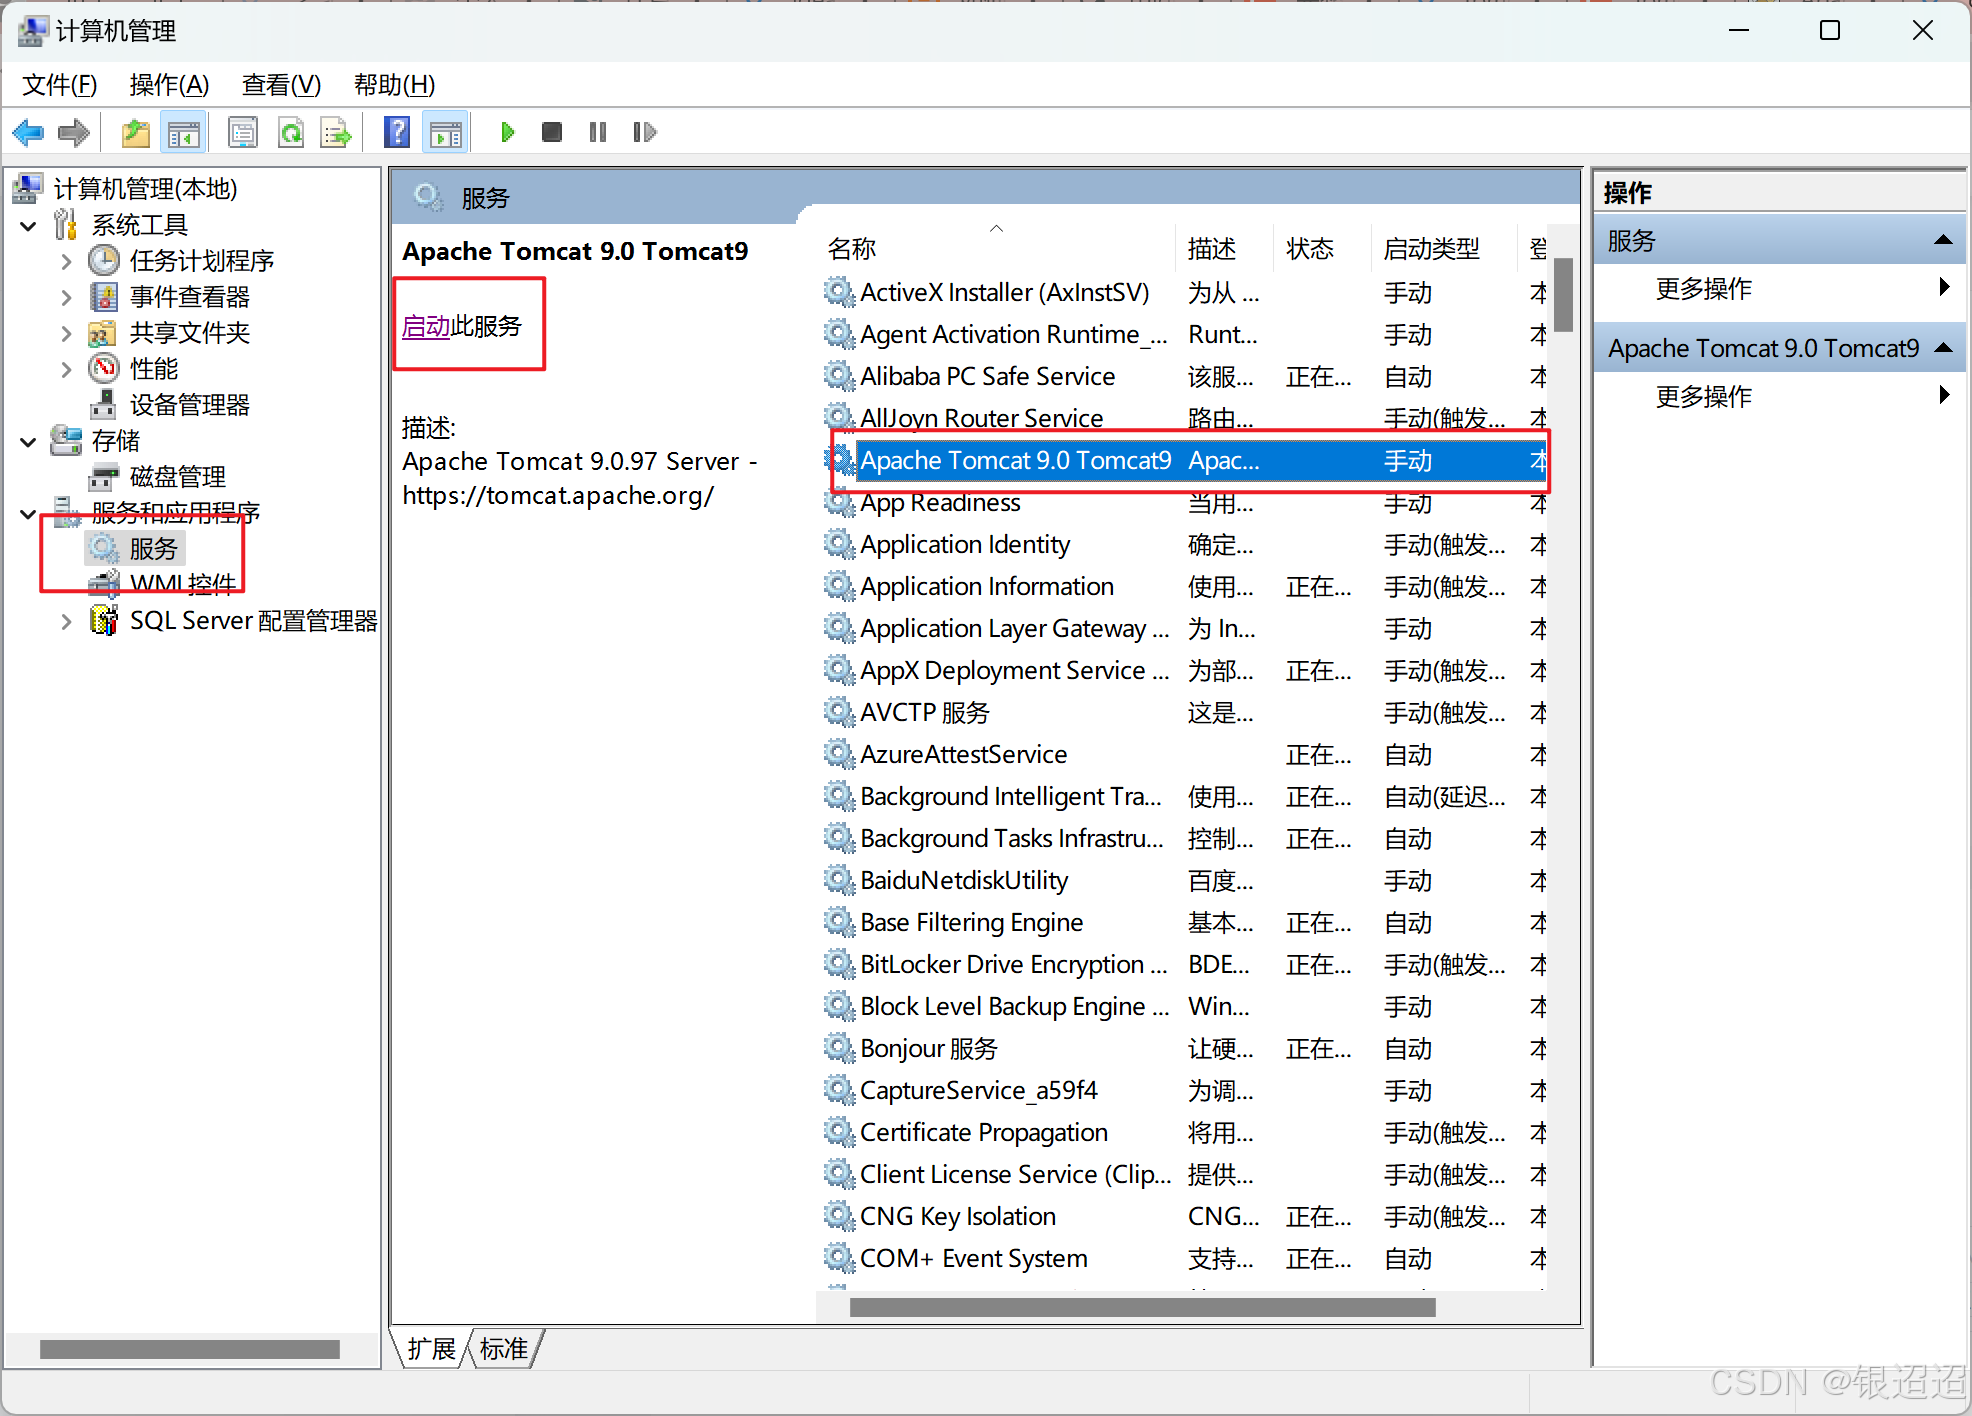
Task: Expand the 任务计划程序 tree node
Action: click(x=66, y=262)
